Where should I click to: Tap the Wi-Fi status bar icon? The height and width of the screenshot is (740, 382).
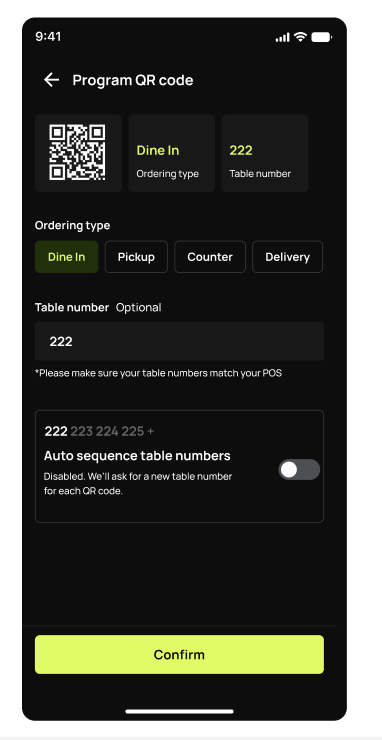300,37
